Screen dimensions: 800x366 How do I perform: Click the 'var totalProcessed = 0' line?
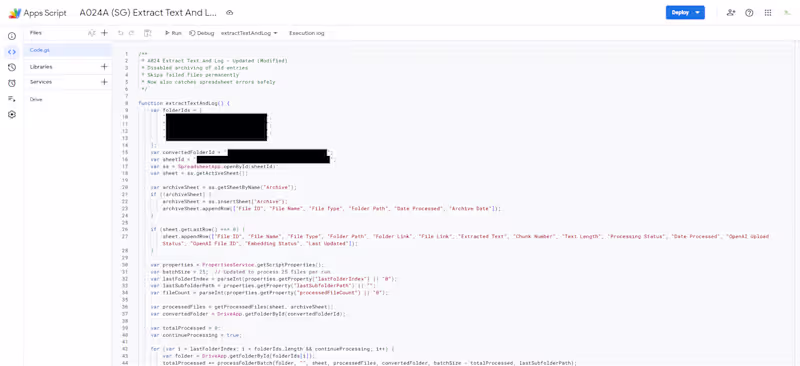pyautogui.click(x=186, y=328)
